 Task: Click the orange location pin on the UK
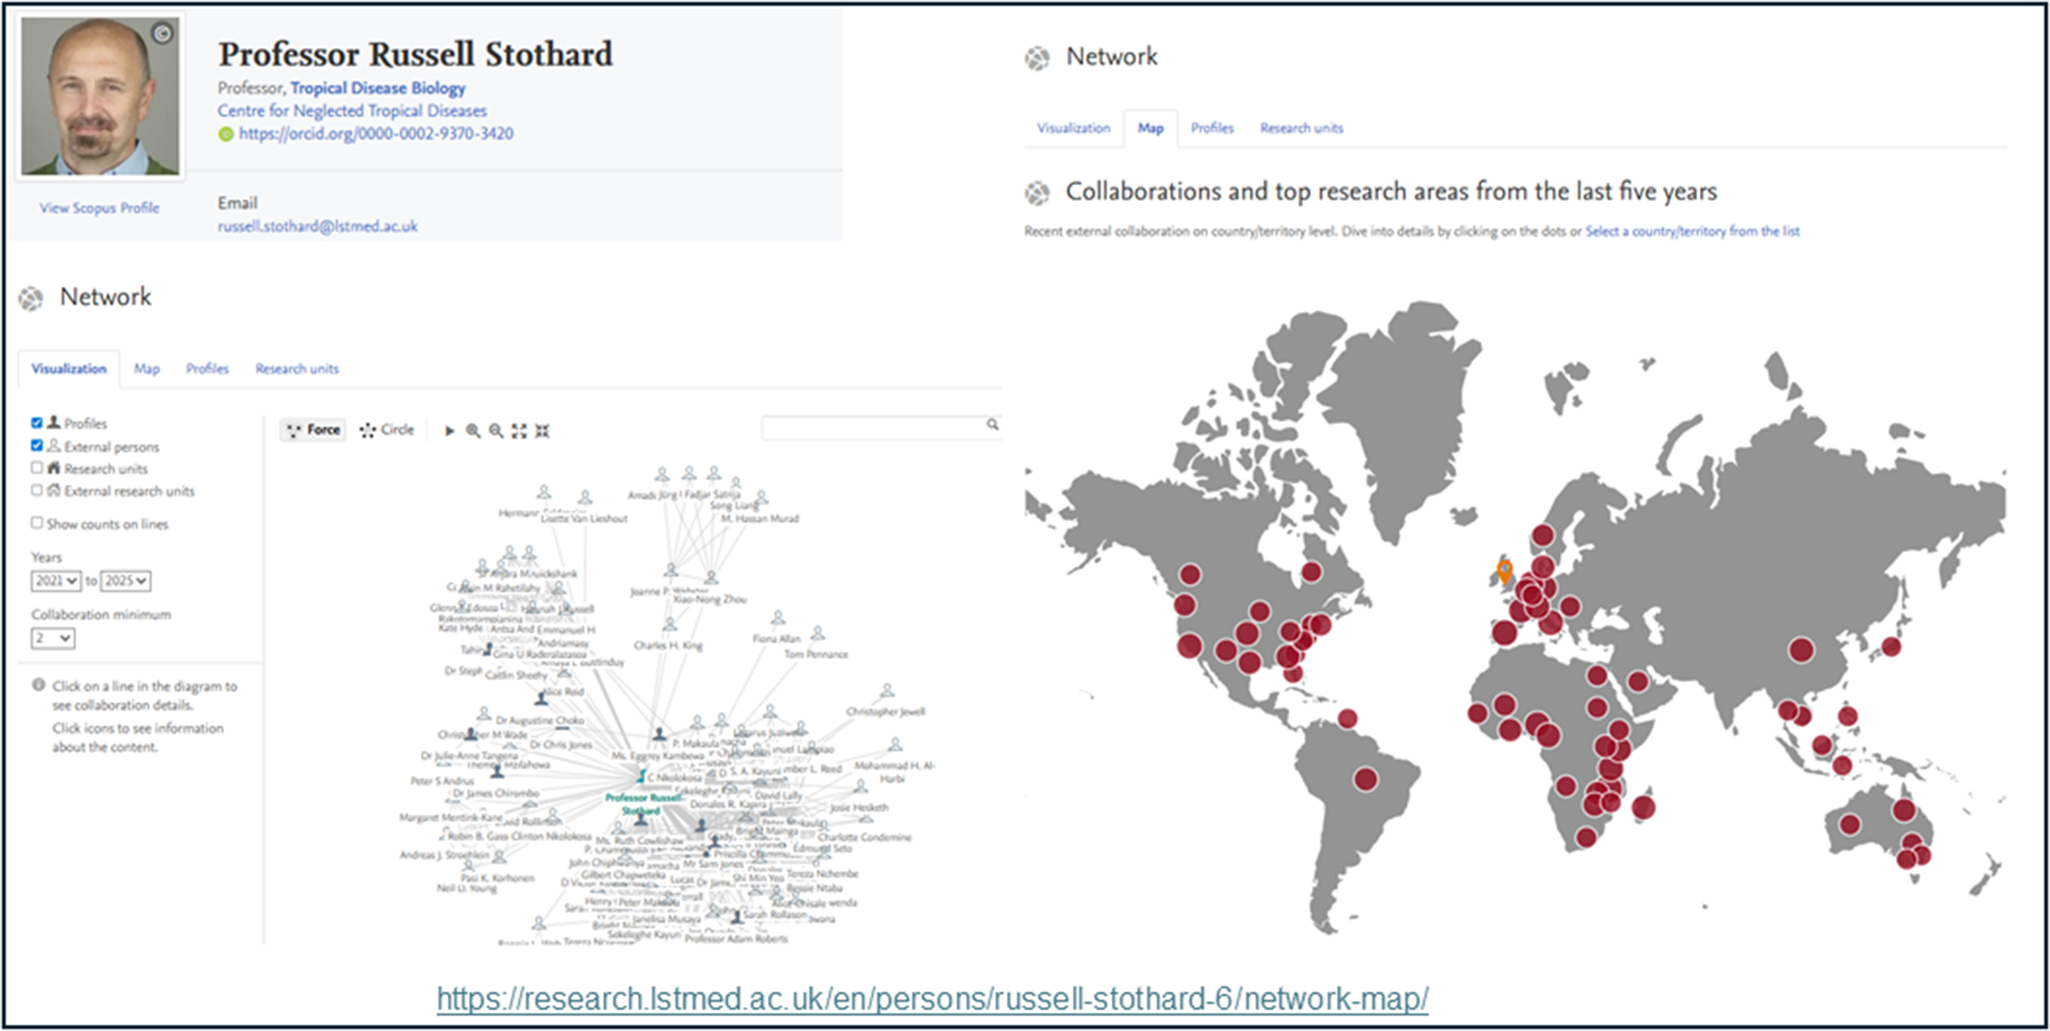1504,571
